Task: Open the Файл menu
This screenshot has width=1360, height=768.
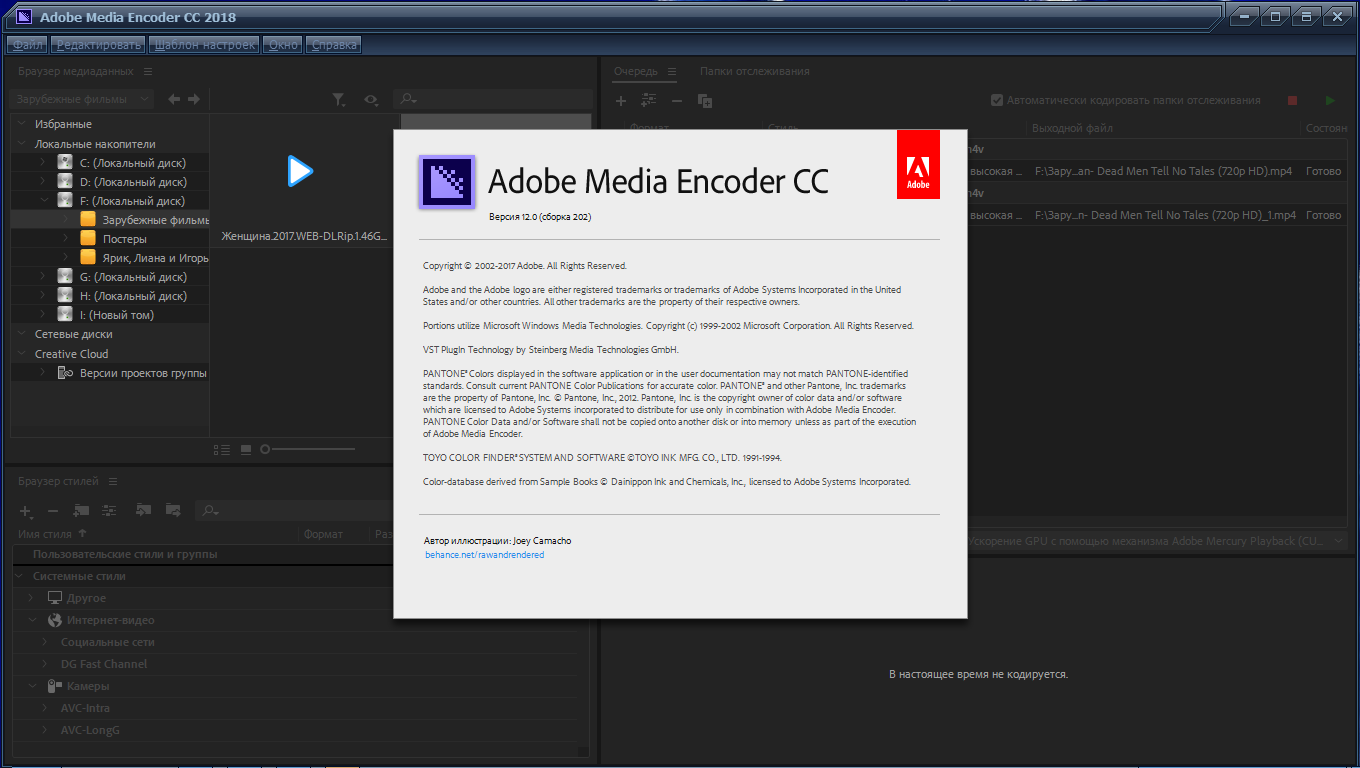Action: coord(28,45)
